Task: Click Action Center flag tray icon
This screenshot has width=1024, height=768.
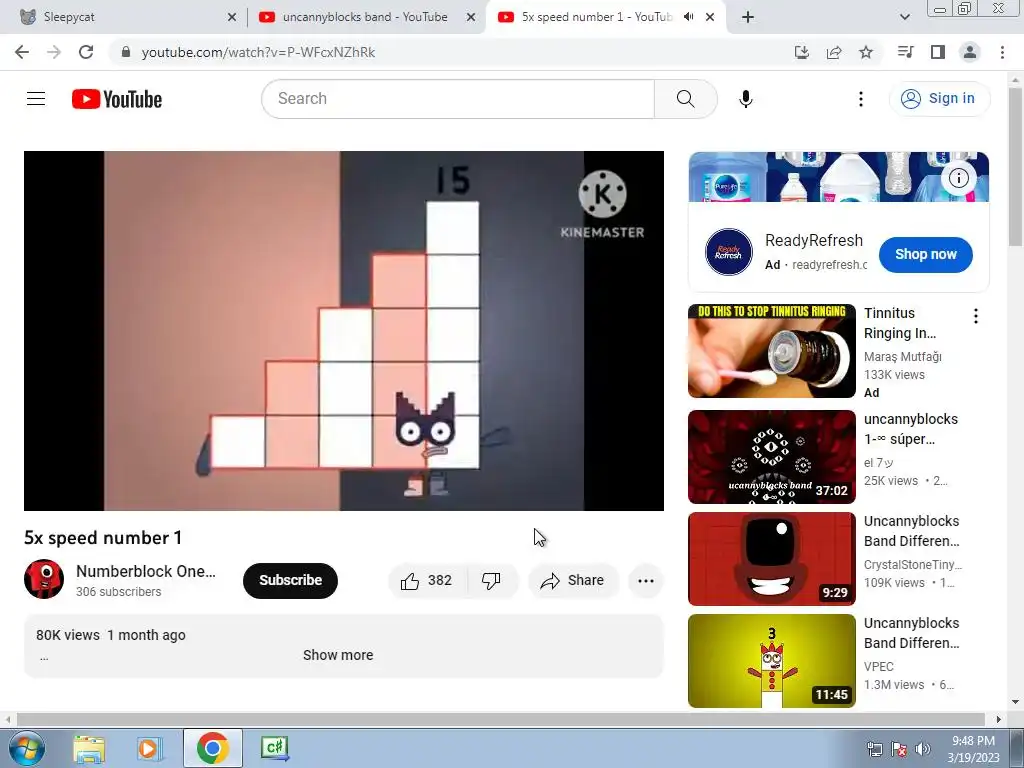Action: [899, 749]
